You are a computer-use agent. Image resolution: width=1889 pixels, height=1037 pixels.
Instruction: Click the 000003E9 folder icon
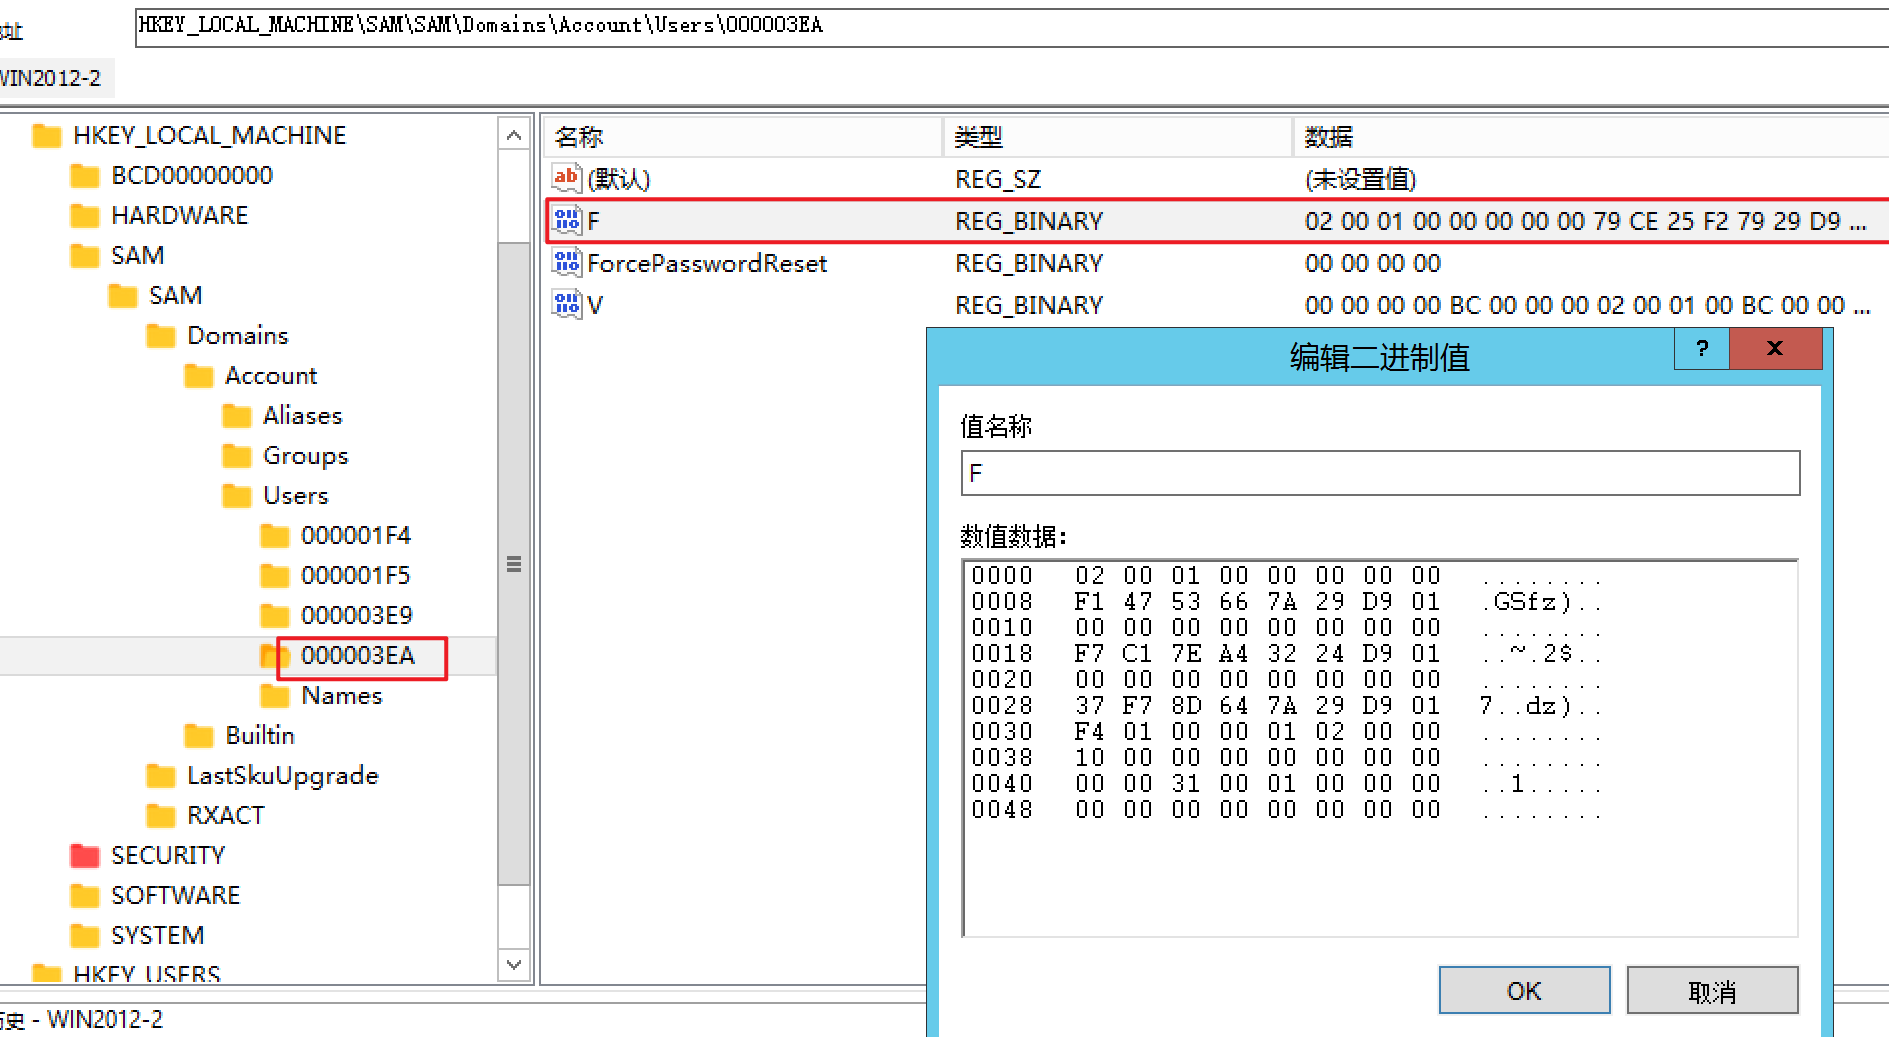click(x=275, y=615)
